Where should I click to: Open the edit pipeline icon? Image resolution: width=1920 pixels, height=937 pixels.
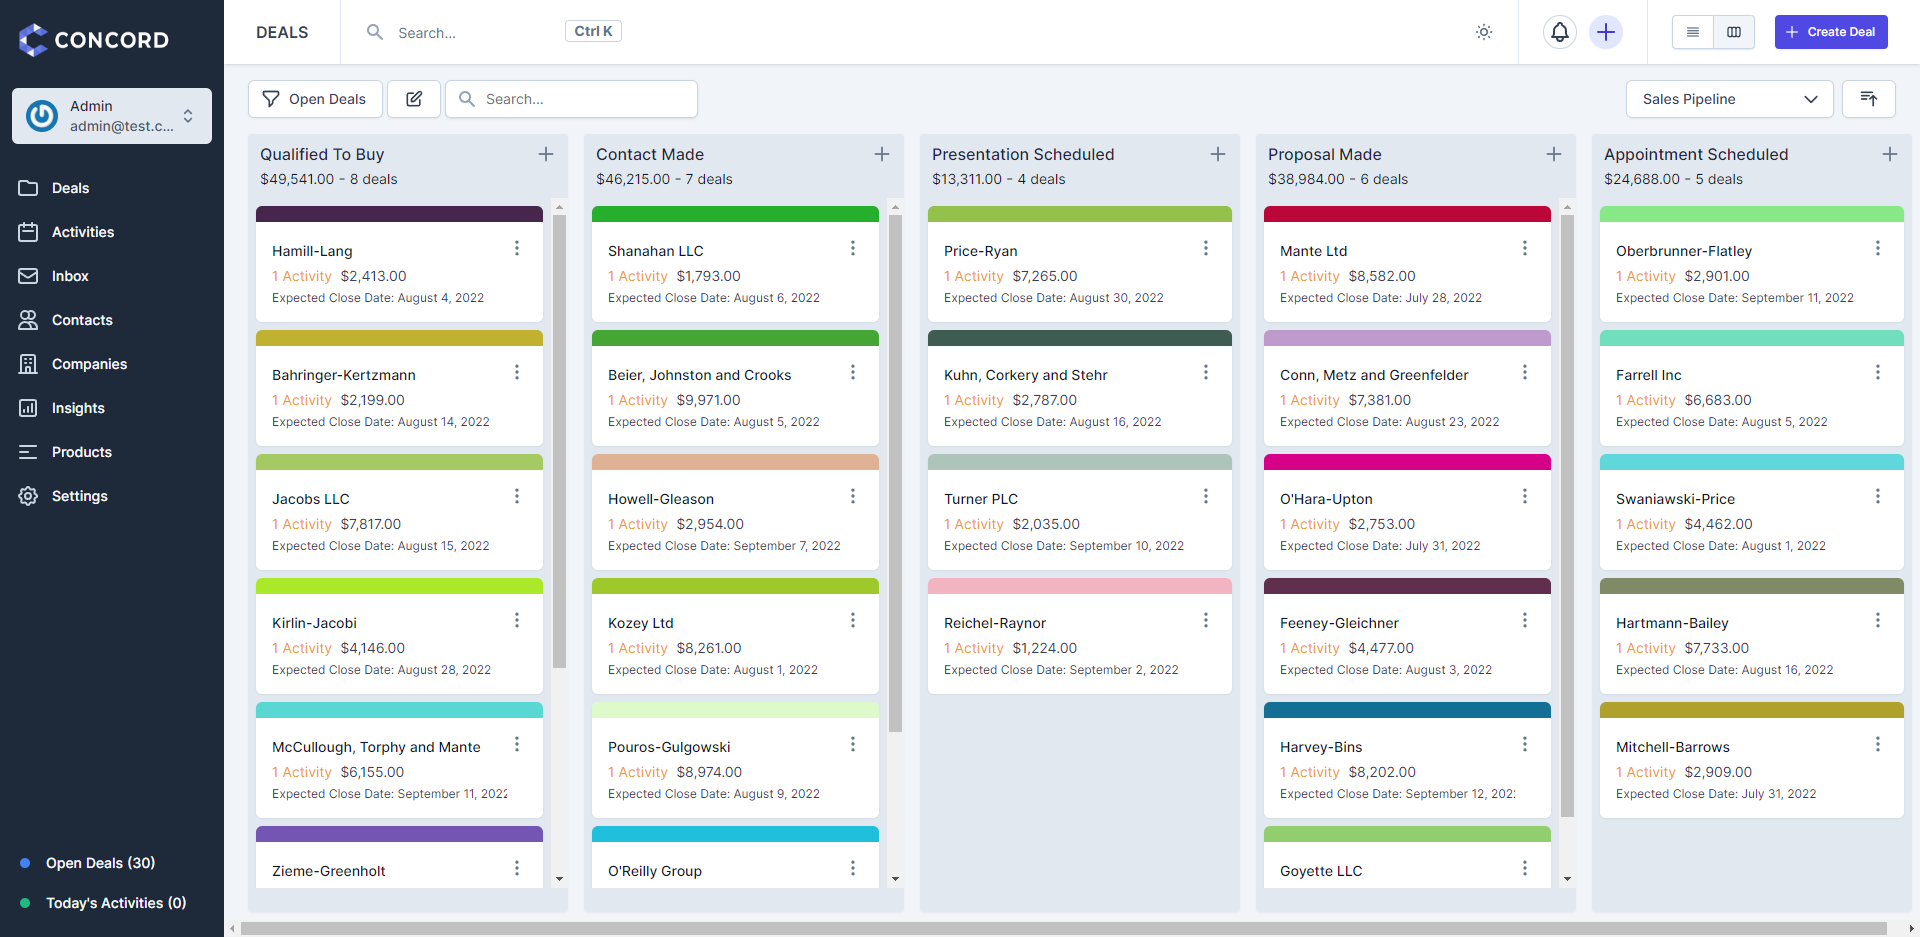(413, 98)
